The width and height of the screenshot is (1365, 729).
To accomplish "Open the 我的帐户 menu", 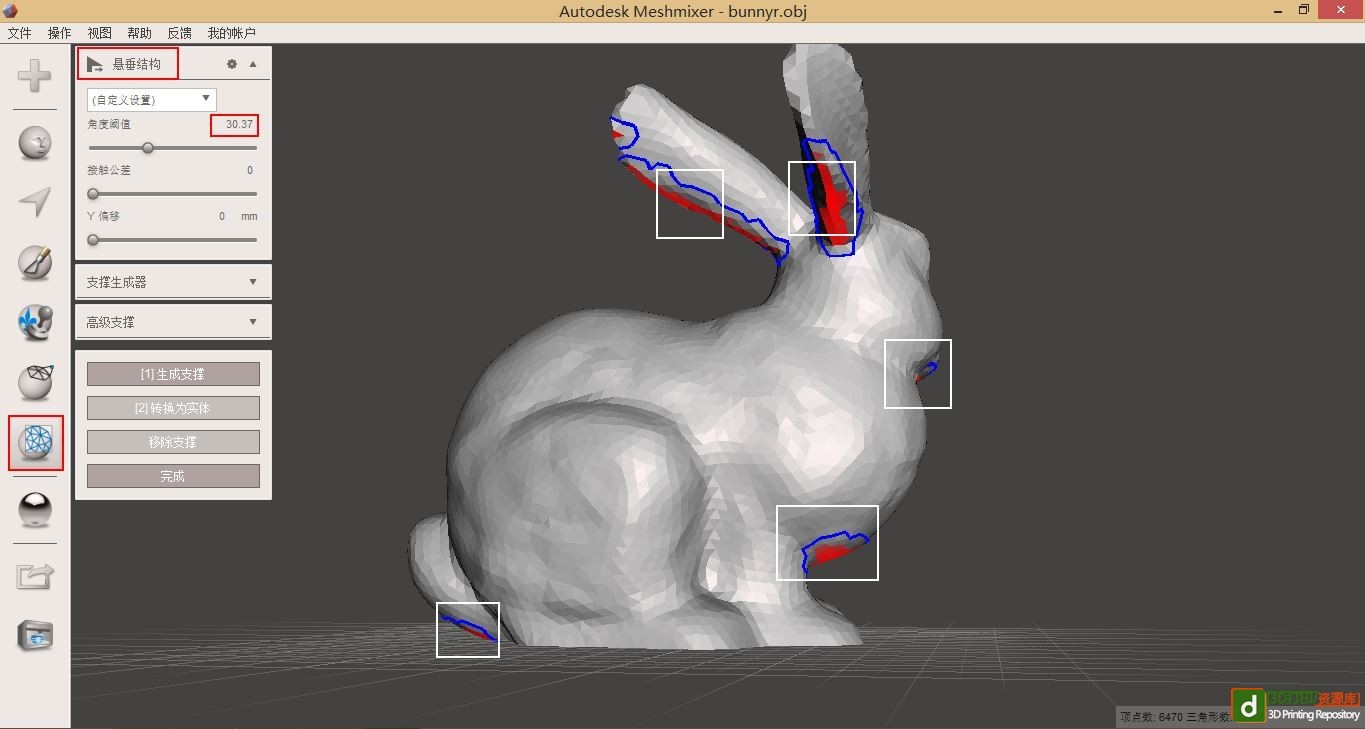I will 231,33.
